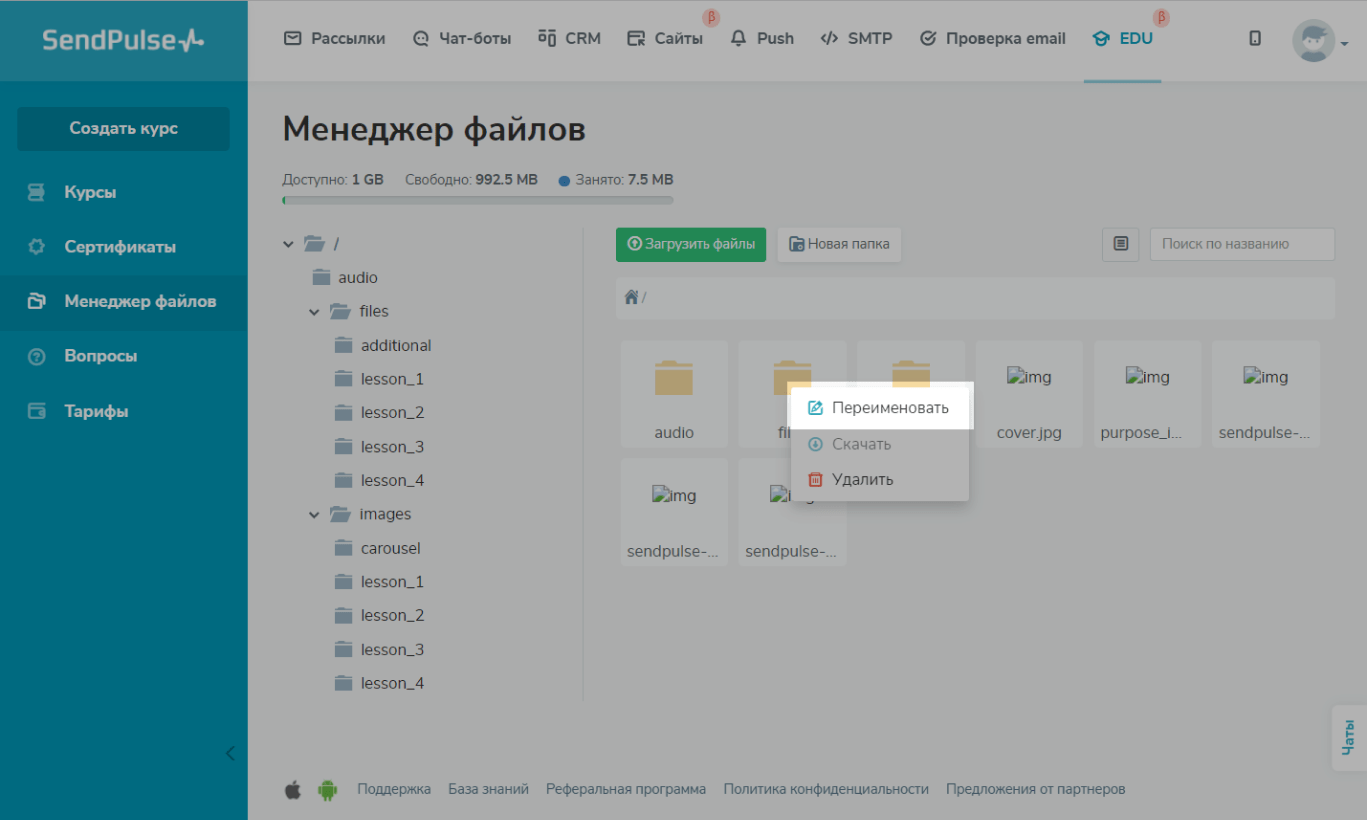Image resolution: width=1367 pixels, height=820 pixels.
Task: Collapse the images folder in tree
Action: 314,515
